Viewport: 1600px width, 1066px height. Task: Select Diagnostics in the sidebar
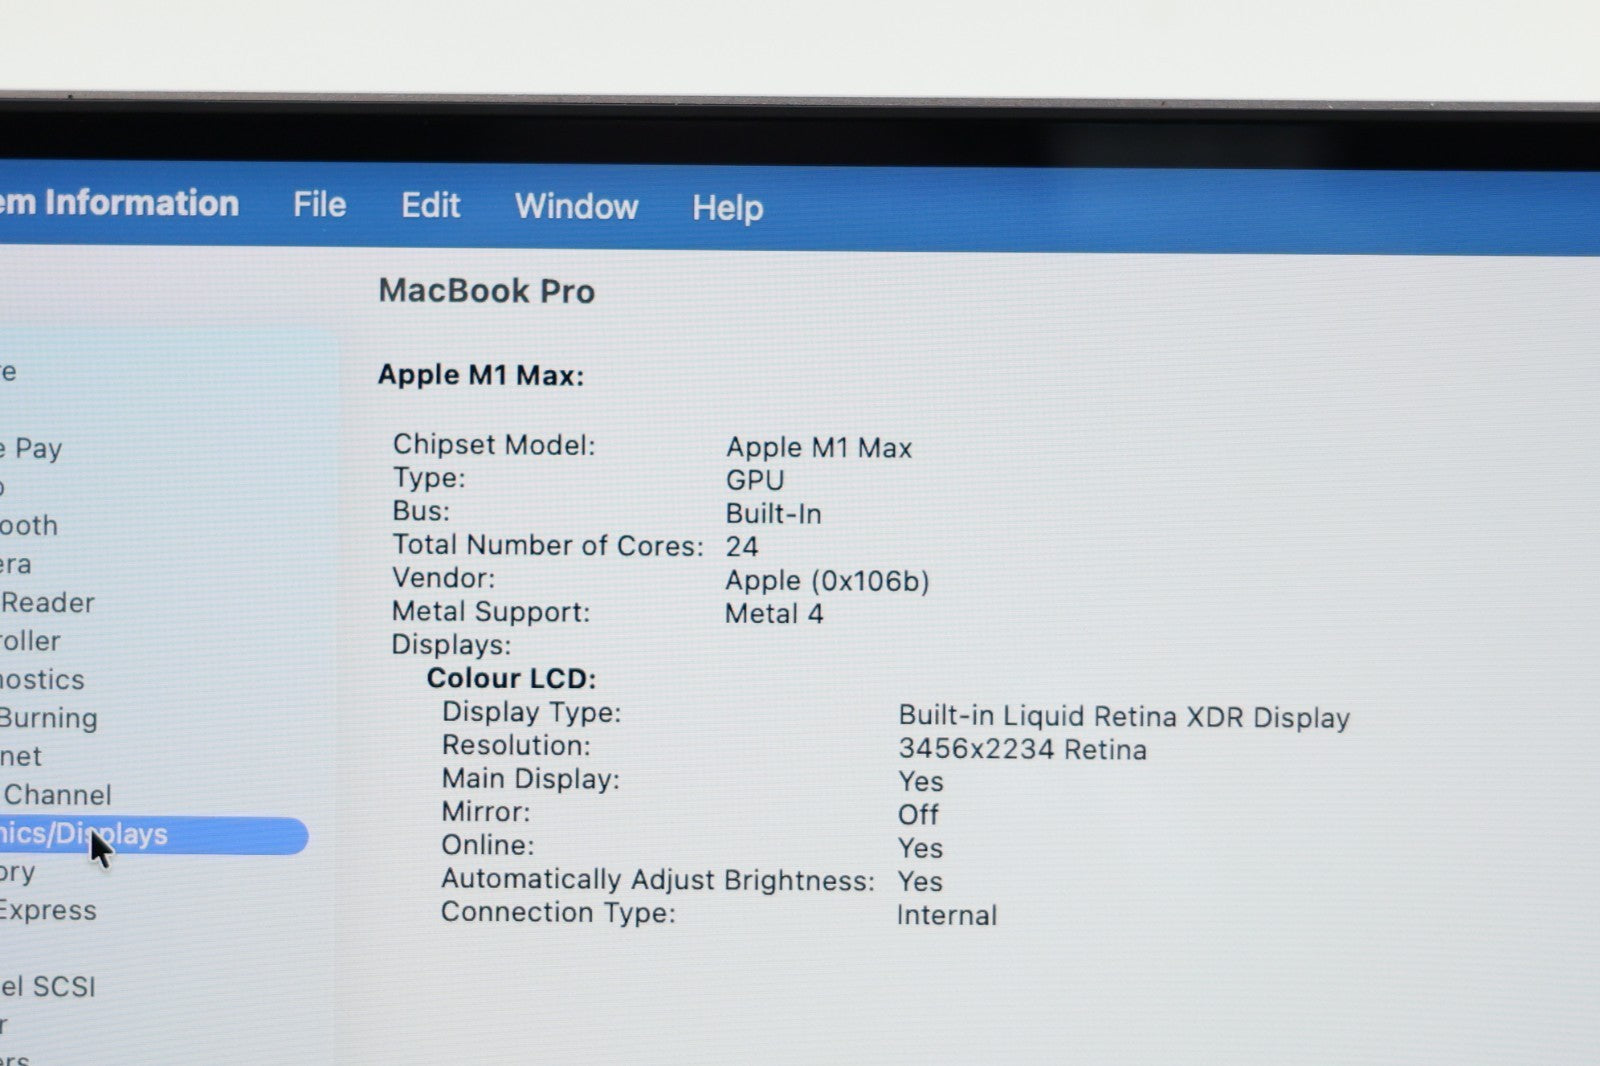tap(42, 680)
